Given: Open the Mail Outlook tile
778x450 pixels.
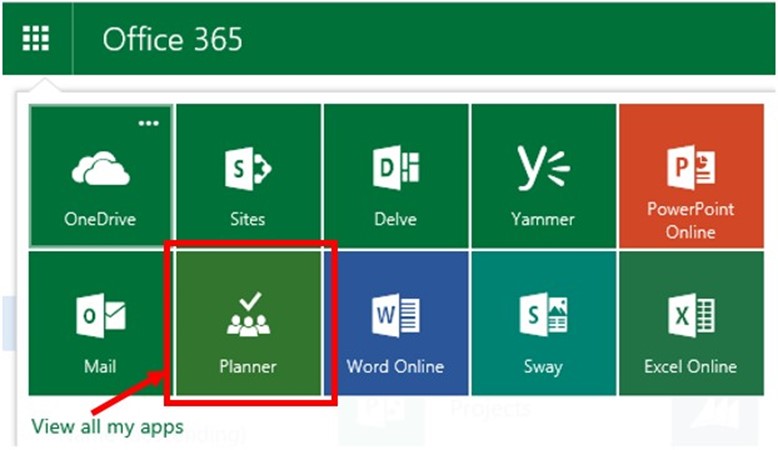Looking at the screenshot, I should [x=101, y=323].
